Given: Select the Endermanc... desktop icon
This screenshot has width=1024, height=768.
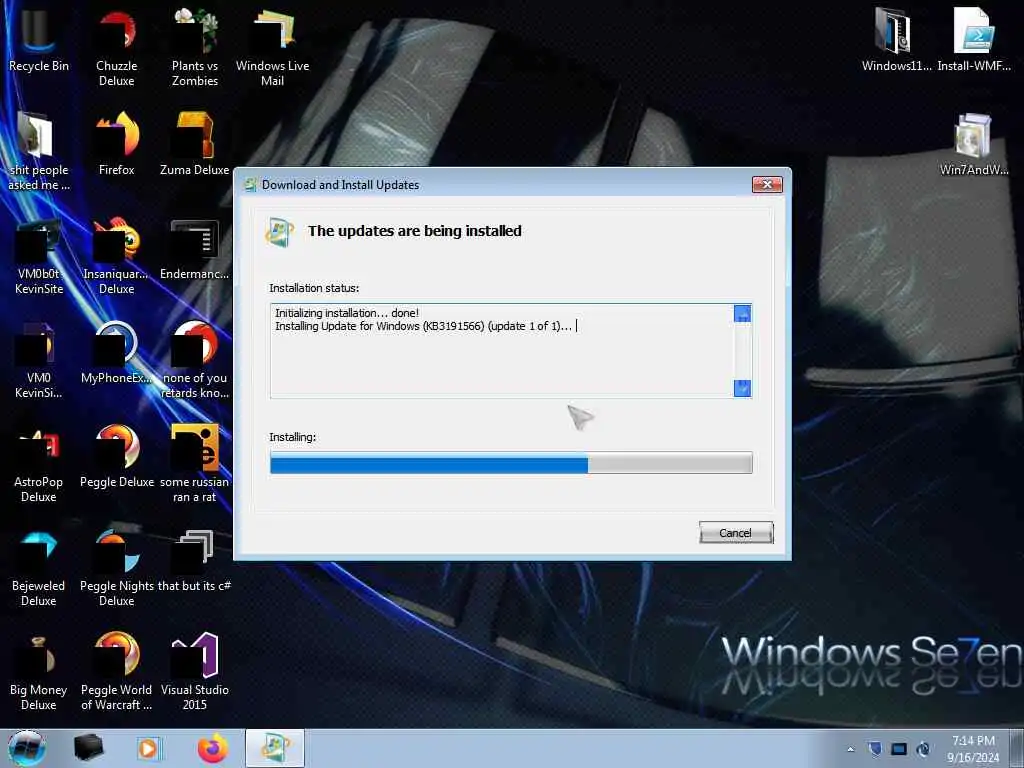Looking at the screenshot, I should click(195, 248).
